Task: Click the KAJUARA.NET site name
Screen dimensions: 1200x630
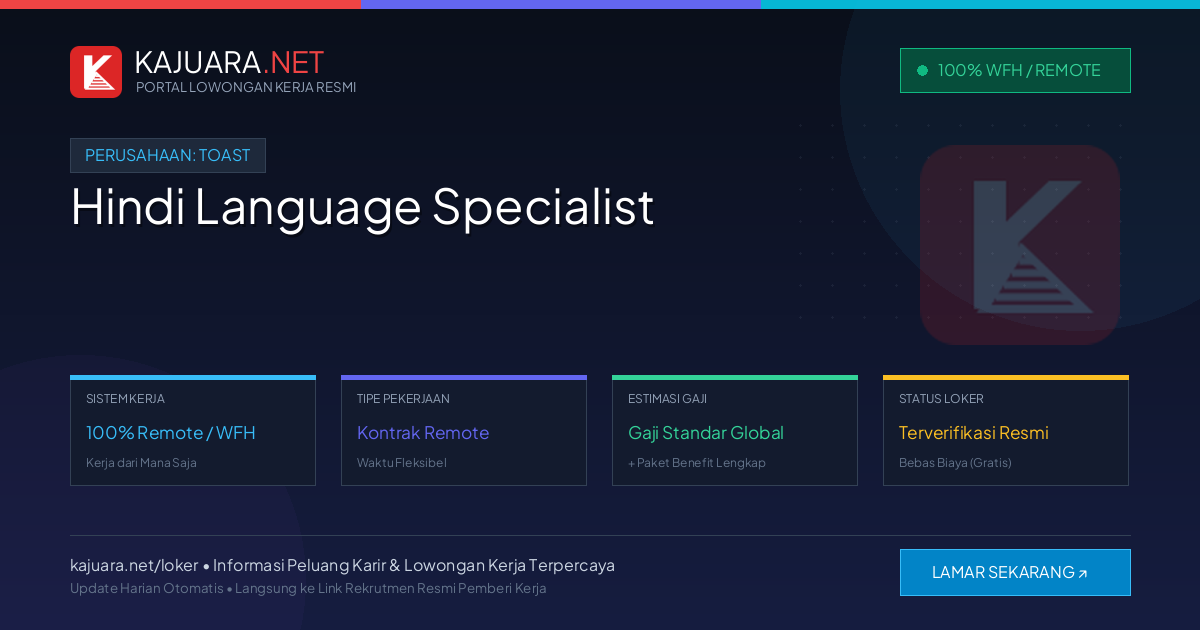Action: click(x=229, y=62)
